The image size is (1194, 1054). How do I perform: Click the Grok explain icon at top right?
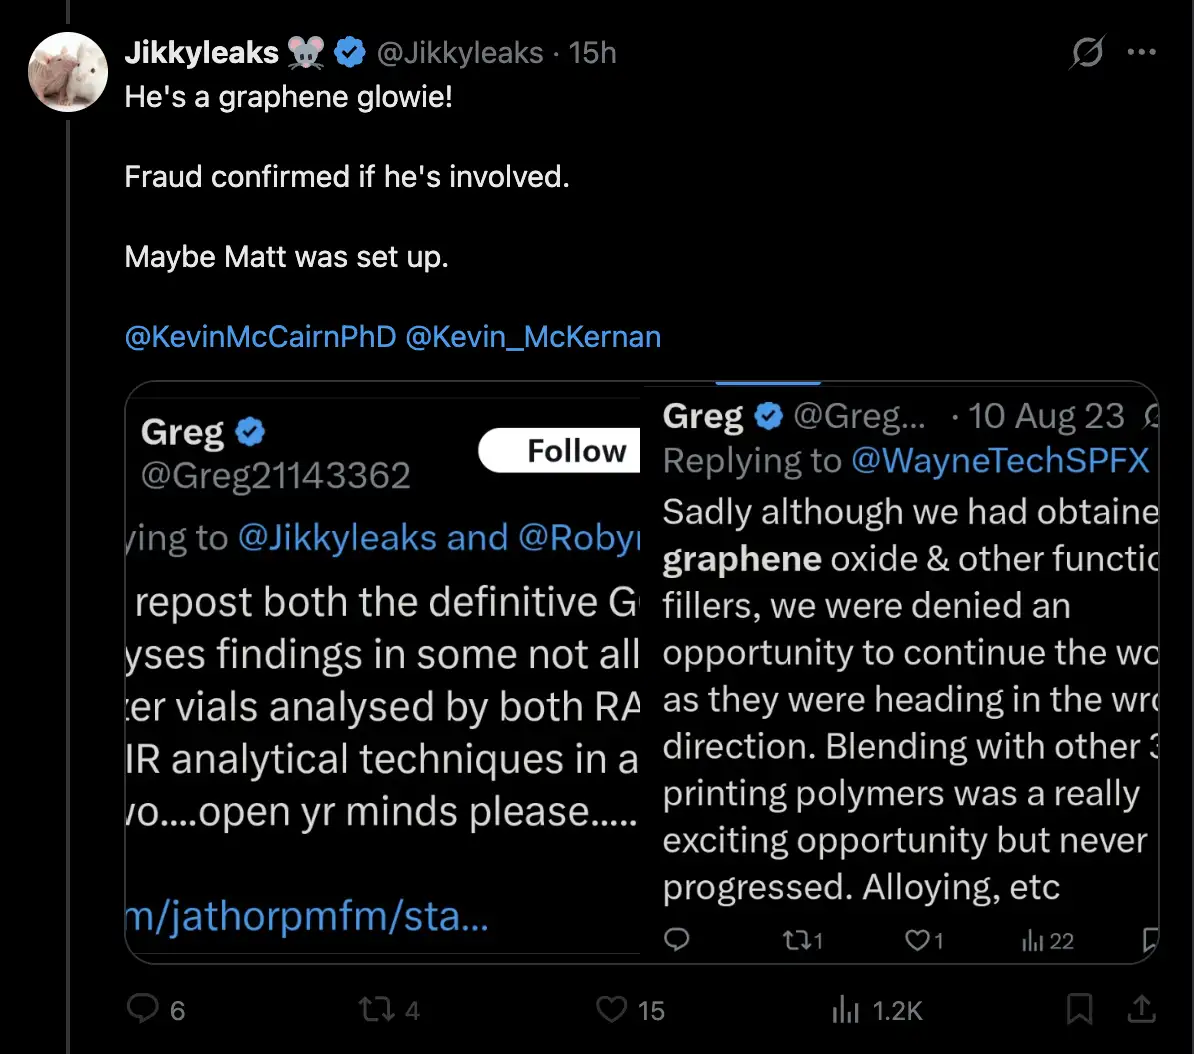pyautogui.click(x=1086, y=53)
